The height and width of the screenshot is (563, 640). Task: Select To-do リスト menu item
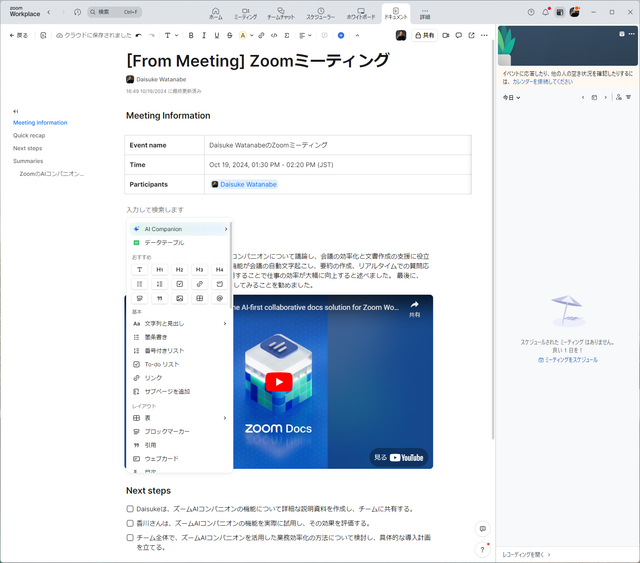[x=179, y=364]
